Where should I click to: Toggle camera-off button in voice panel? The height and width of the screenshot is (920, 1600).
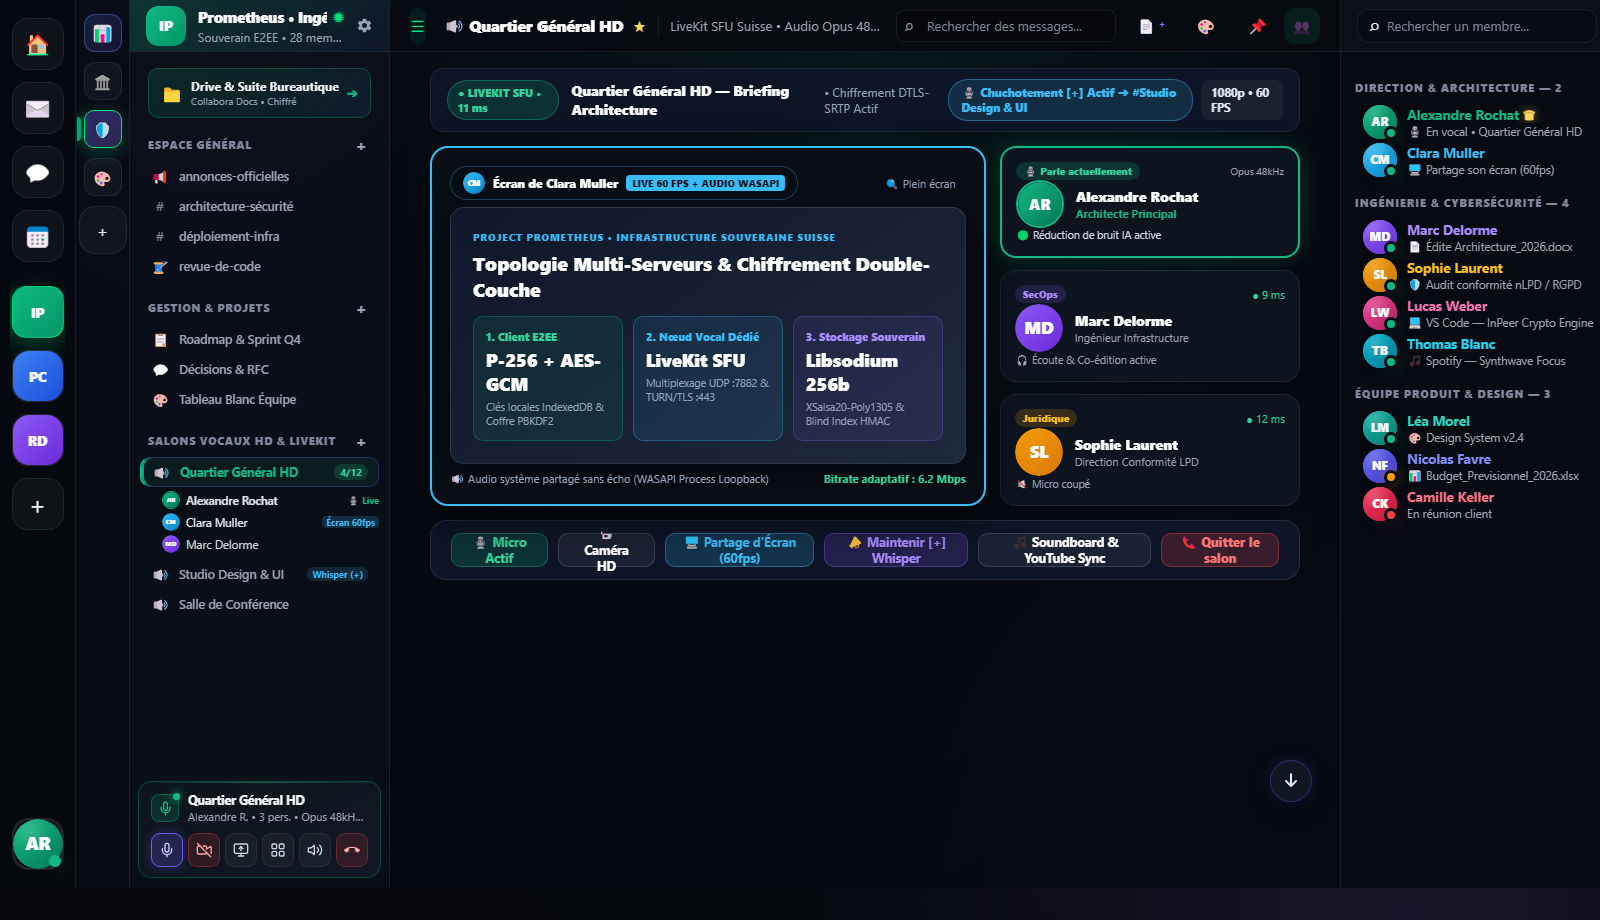click(x=204, y=850)
